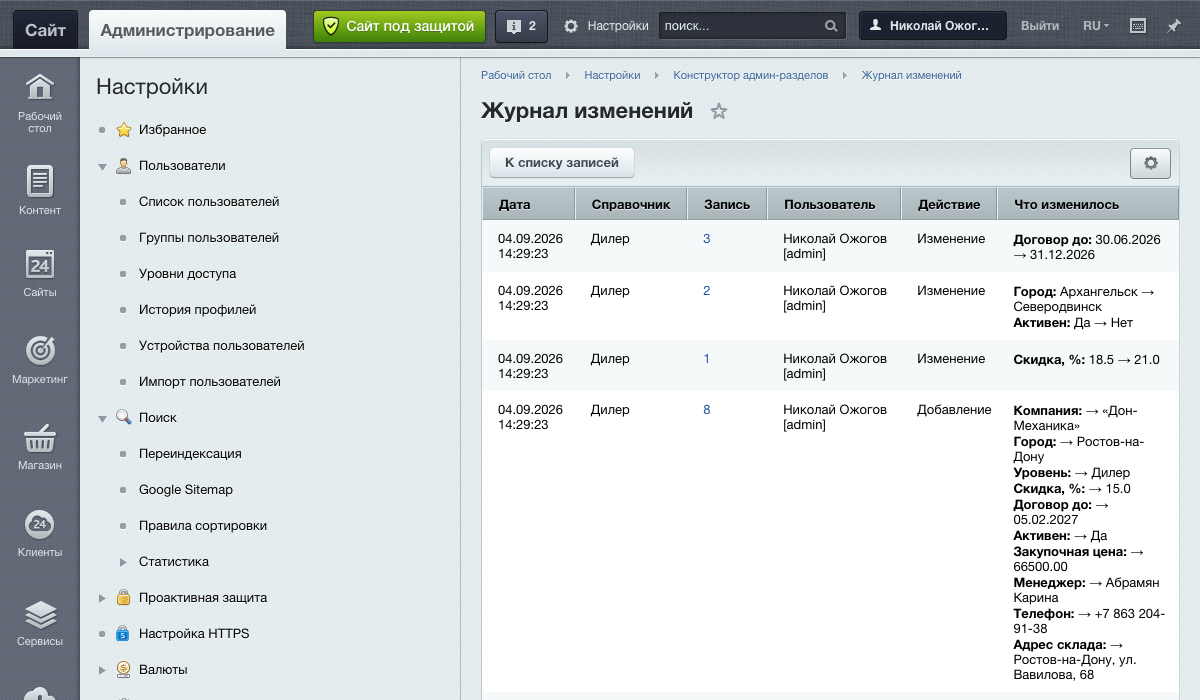This screenshot has width=1200, height=700.
Task: Click the keyboard layout icon in header
Action: [x=1137, y=26]
